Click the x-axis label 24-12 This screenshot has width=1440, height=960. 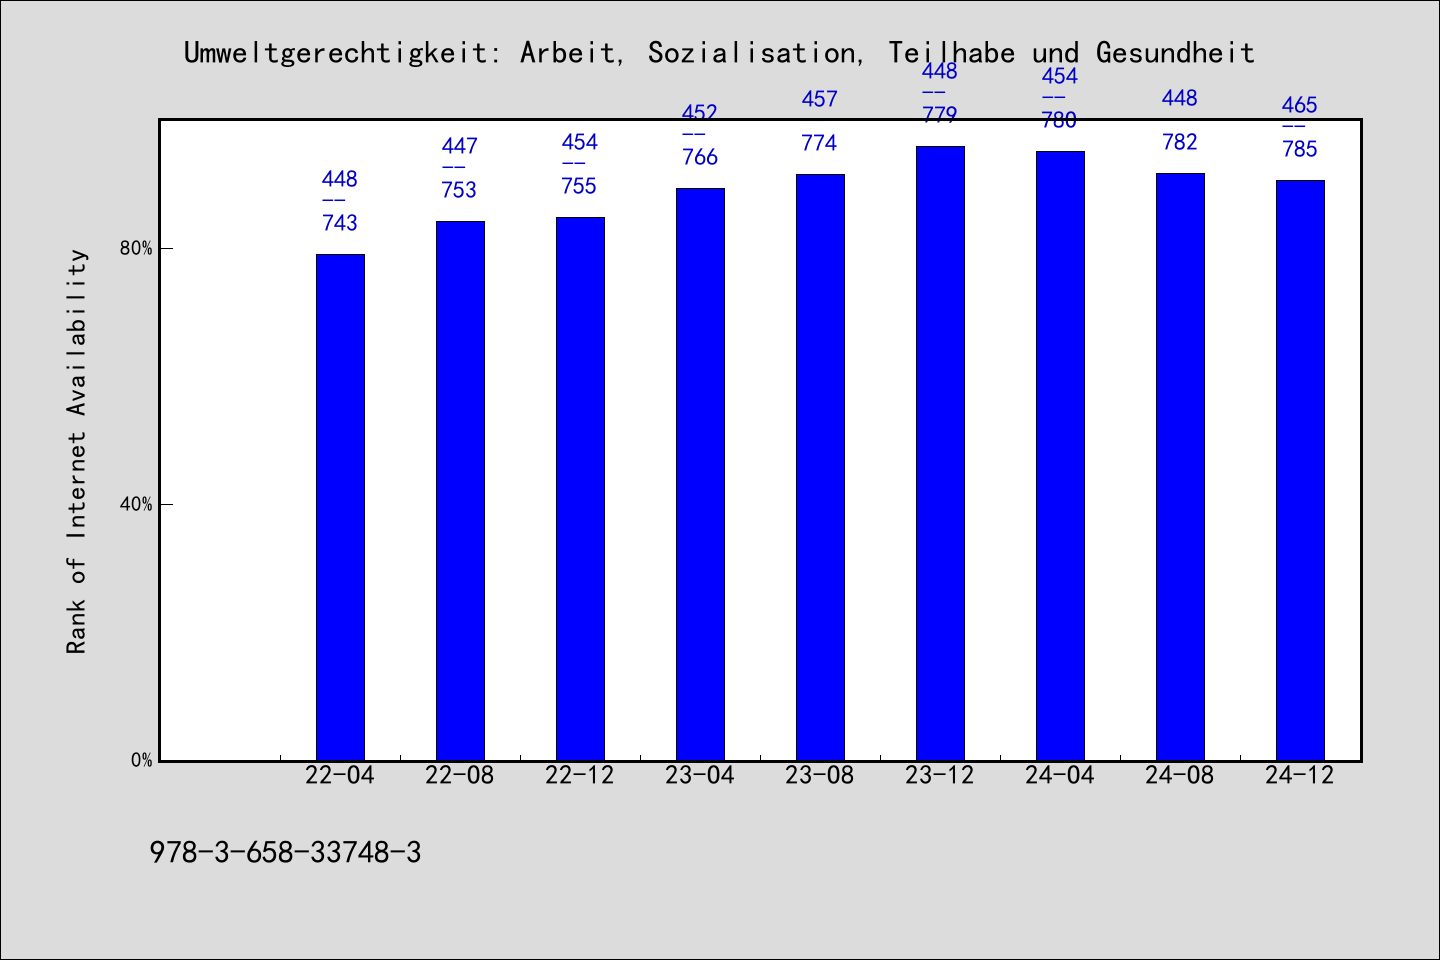[1300, 775]
